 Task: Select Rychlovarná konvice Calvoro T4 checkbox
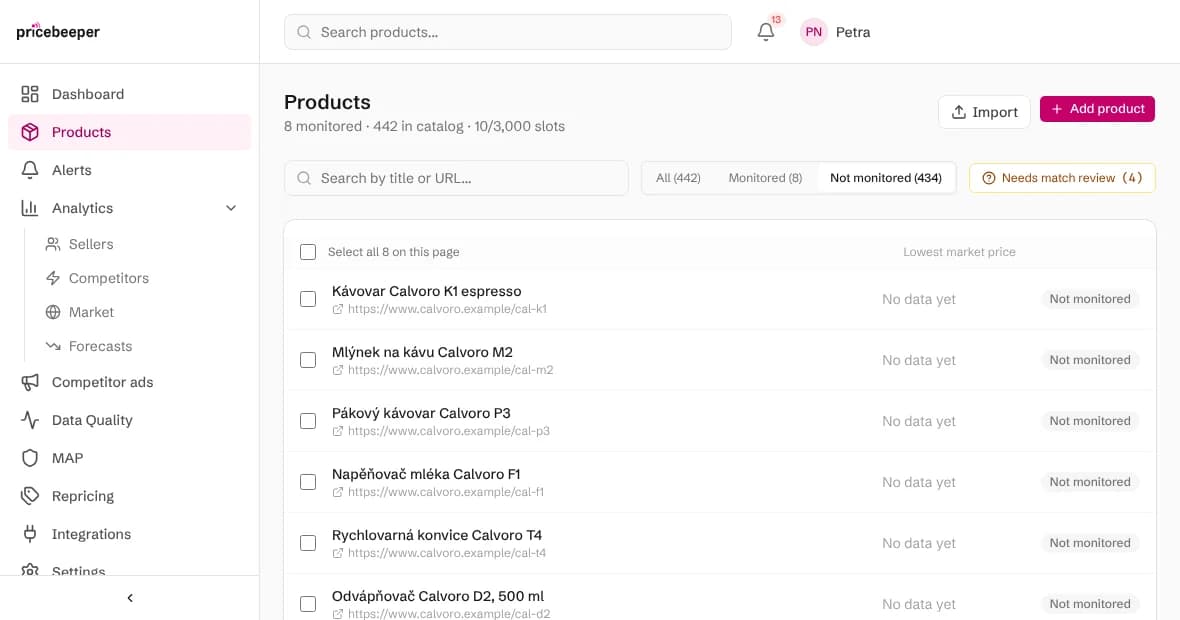tap(308, 542)
